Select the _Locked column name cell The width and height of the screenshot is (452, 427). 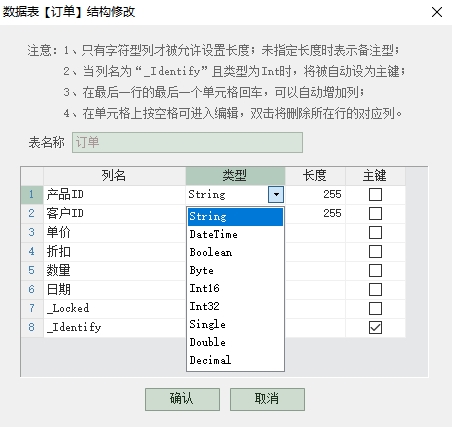point(114,308)
